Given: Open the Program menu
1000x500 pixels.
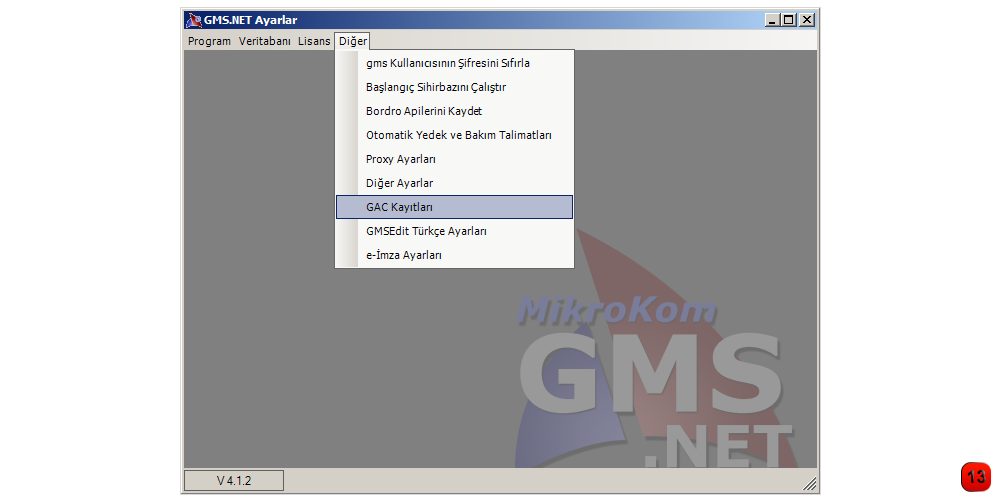Looking at the screenshot, I should click(209, 41).
